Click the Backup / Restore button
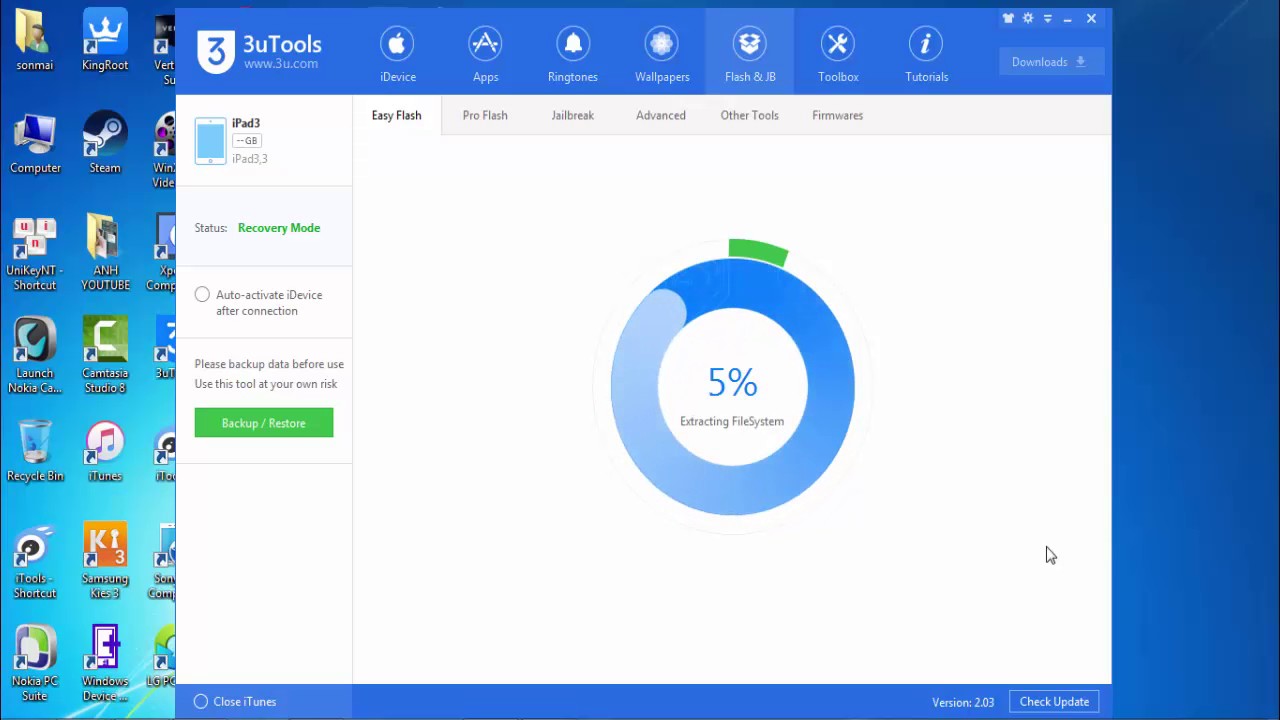The width and height of the screenshot is (1280, 720). 264,423
